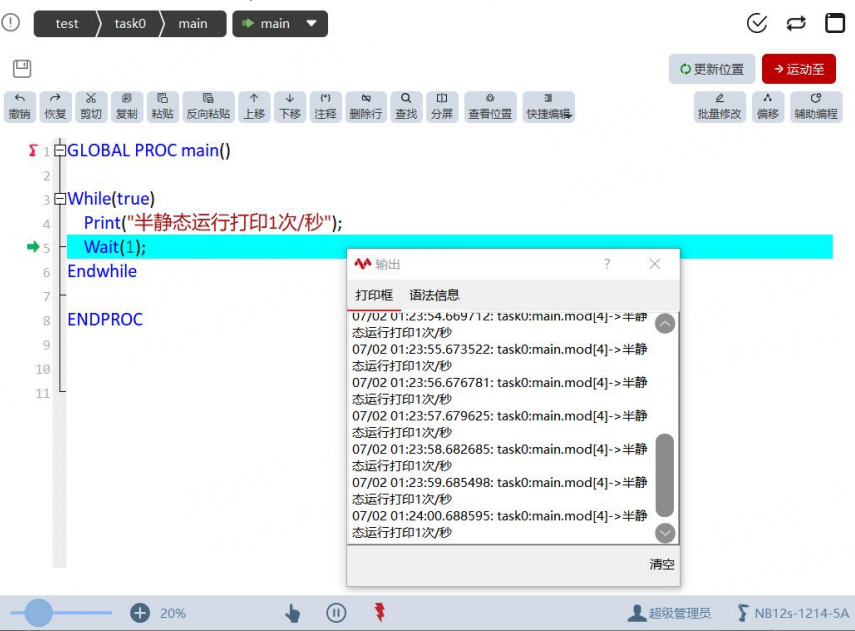This screenshot has height=631, width=855.
Task: Click the 批量修改 batch modify button
Action: click(719, 106)
